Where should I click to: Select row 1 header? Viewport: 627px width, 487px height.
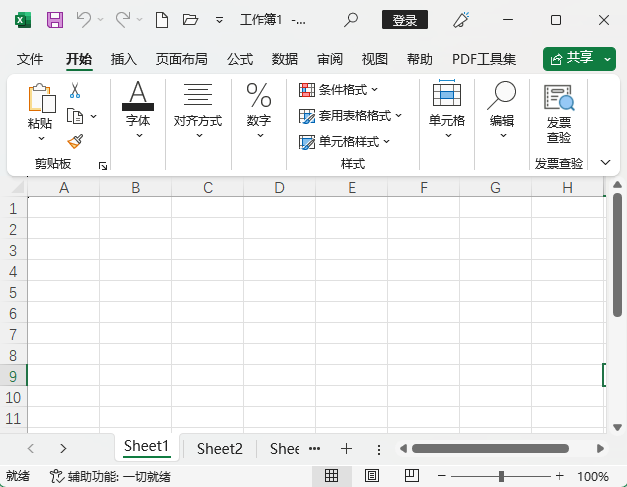click(13, 208)
